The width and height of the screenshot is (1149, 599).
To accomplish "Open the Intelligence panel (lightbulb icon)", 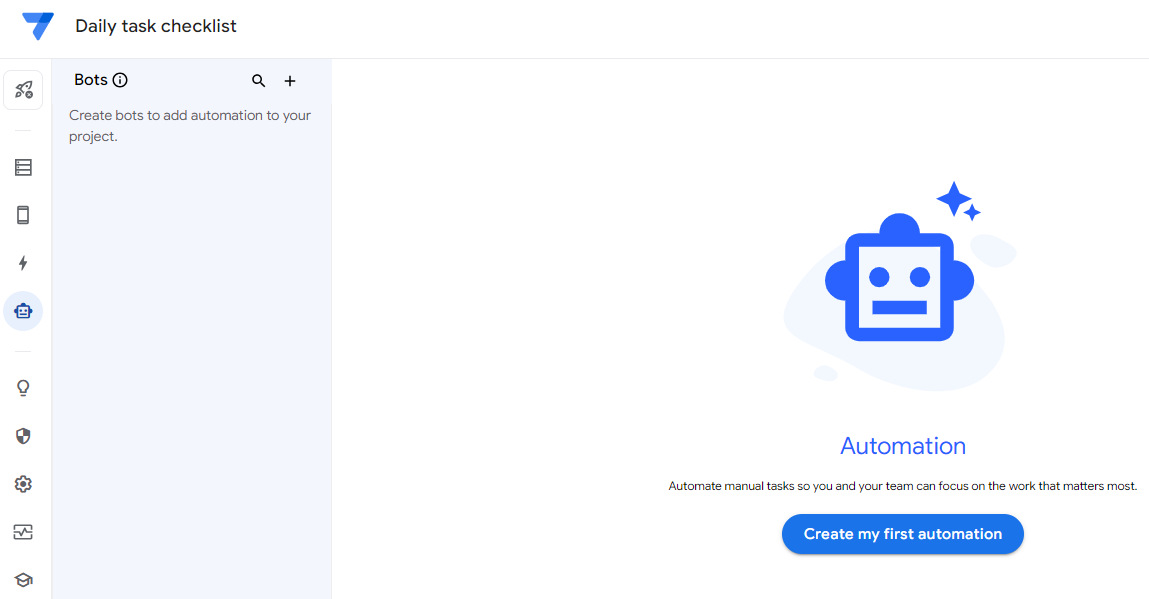I will [23, 387].
